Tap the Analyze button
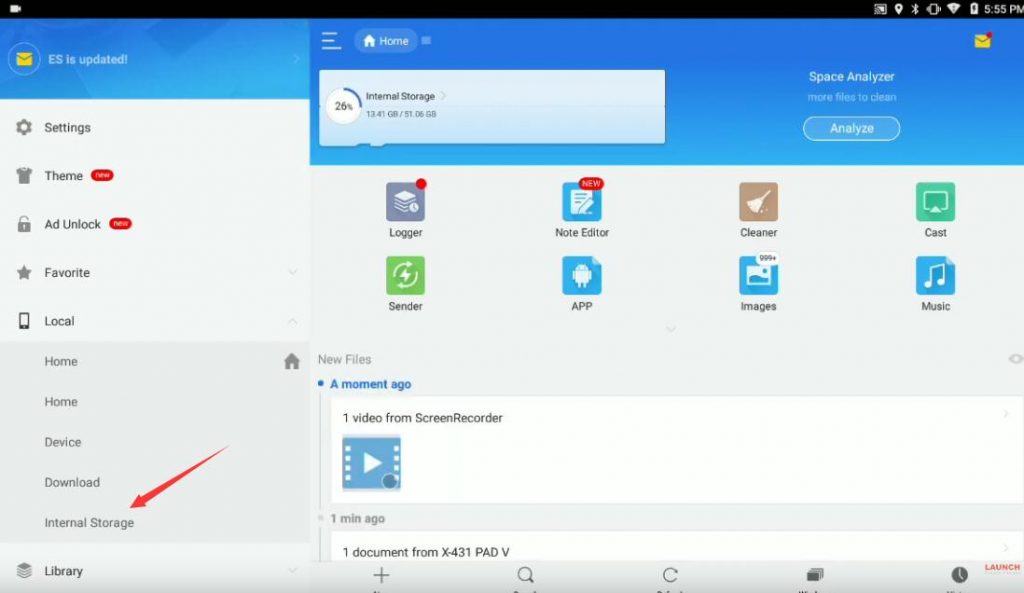 pos(851,128)
